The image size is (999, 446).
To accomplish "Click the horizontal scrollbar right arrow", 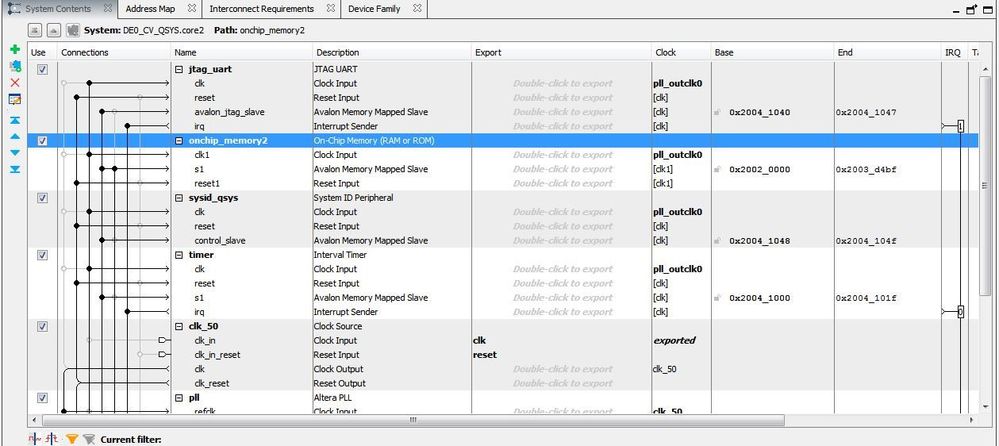I will pos(971,420).
